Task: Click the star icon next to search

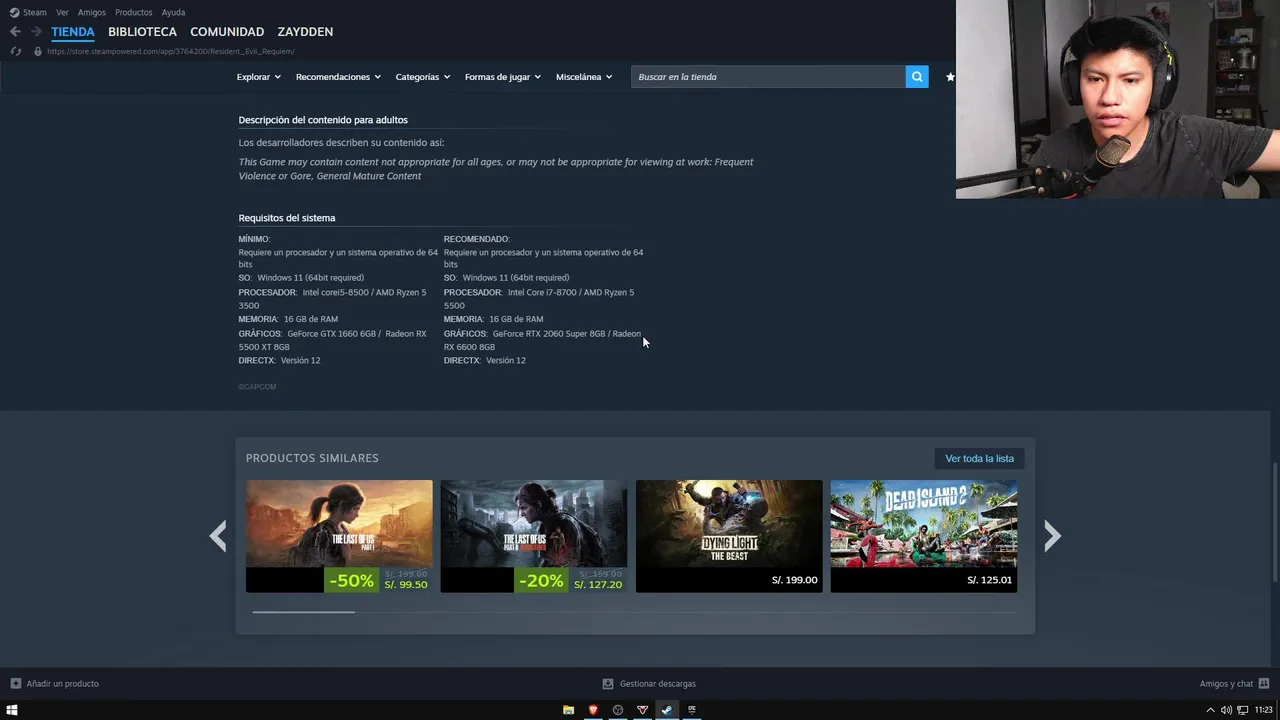Action: [950, 77]
